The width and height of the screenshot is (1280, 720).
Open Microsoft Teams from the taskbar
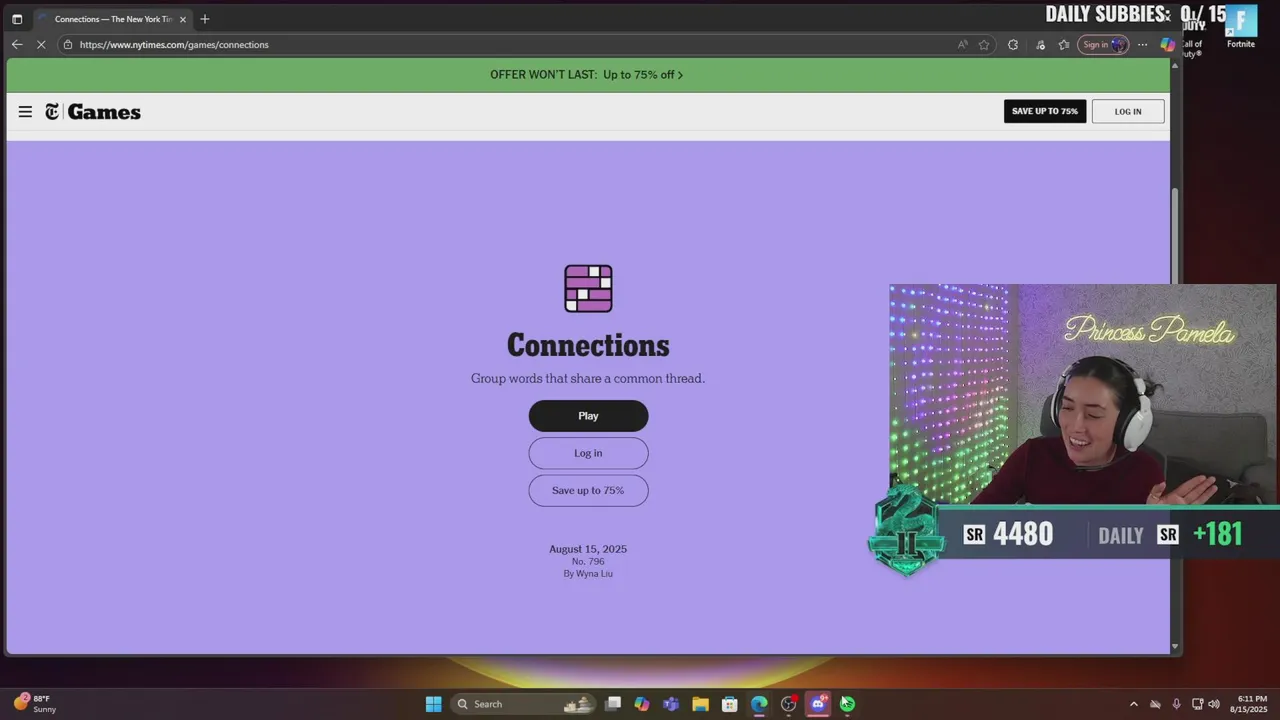pos(671,704)
